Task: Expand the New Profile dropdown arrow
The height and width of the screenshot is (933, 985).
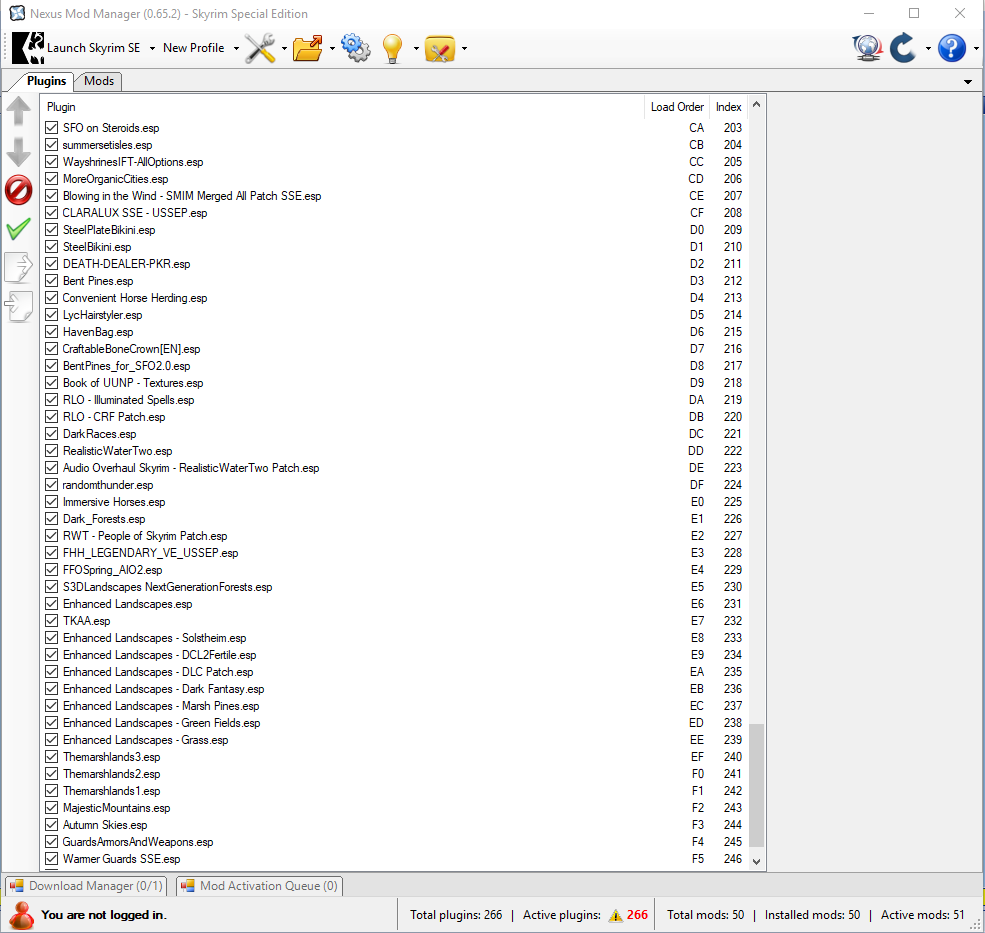Action: click(x=236, y=48)
